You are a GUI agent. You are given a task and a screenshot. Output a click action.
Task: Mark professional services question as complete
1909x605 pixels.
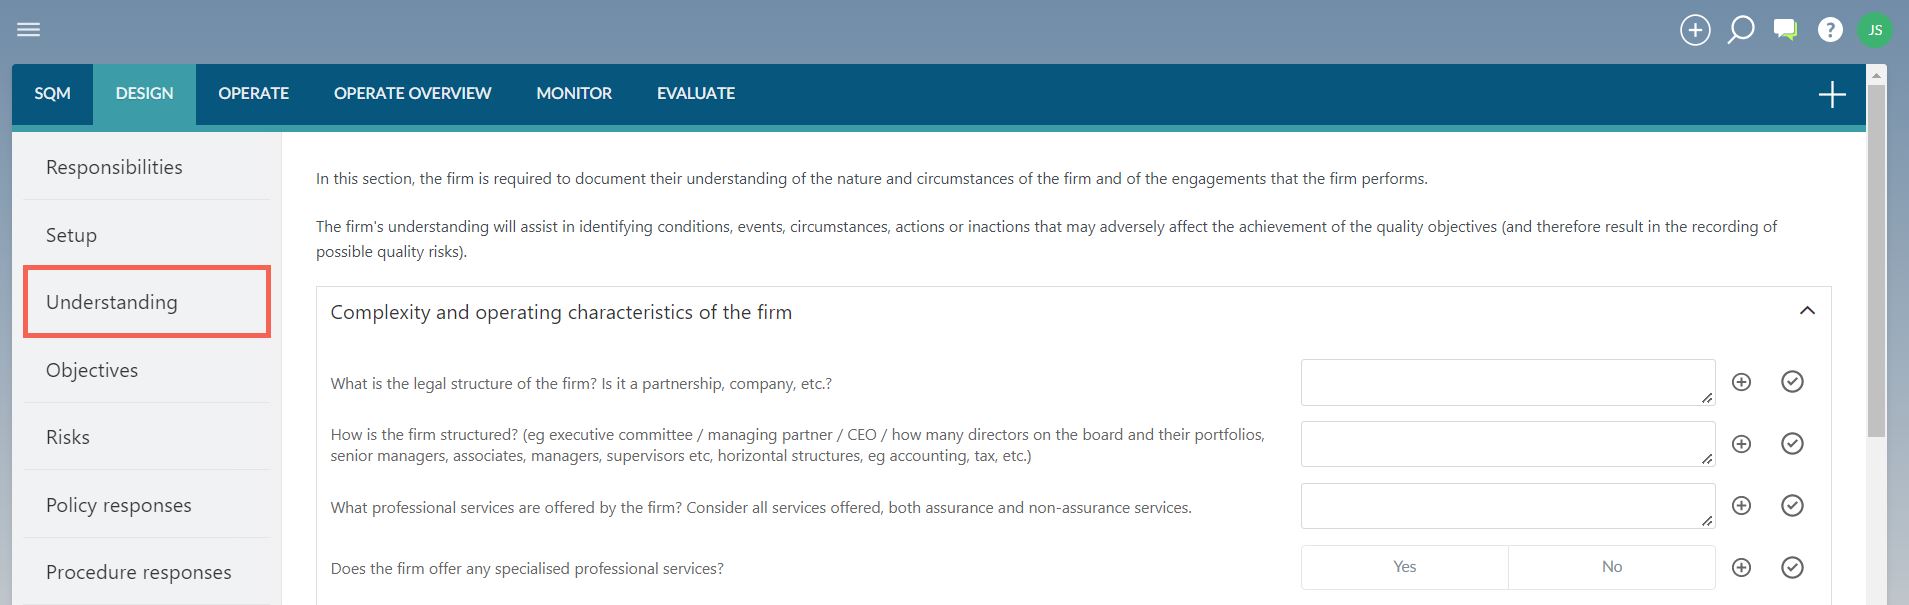(1792, 506)
